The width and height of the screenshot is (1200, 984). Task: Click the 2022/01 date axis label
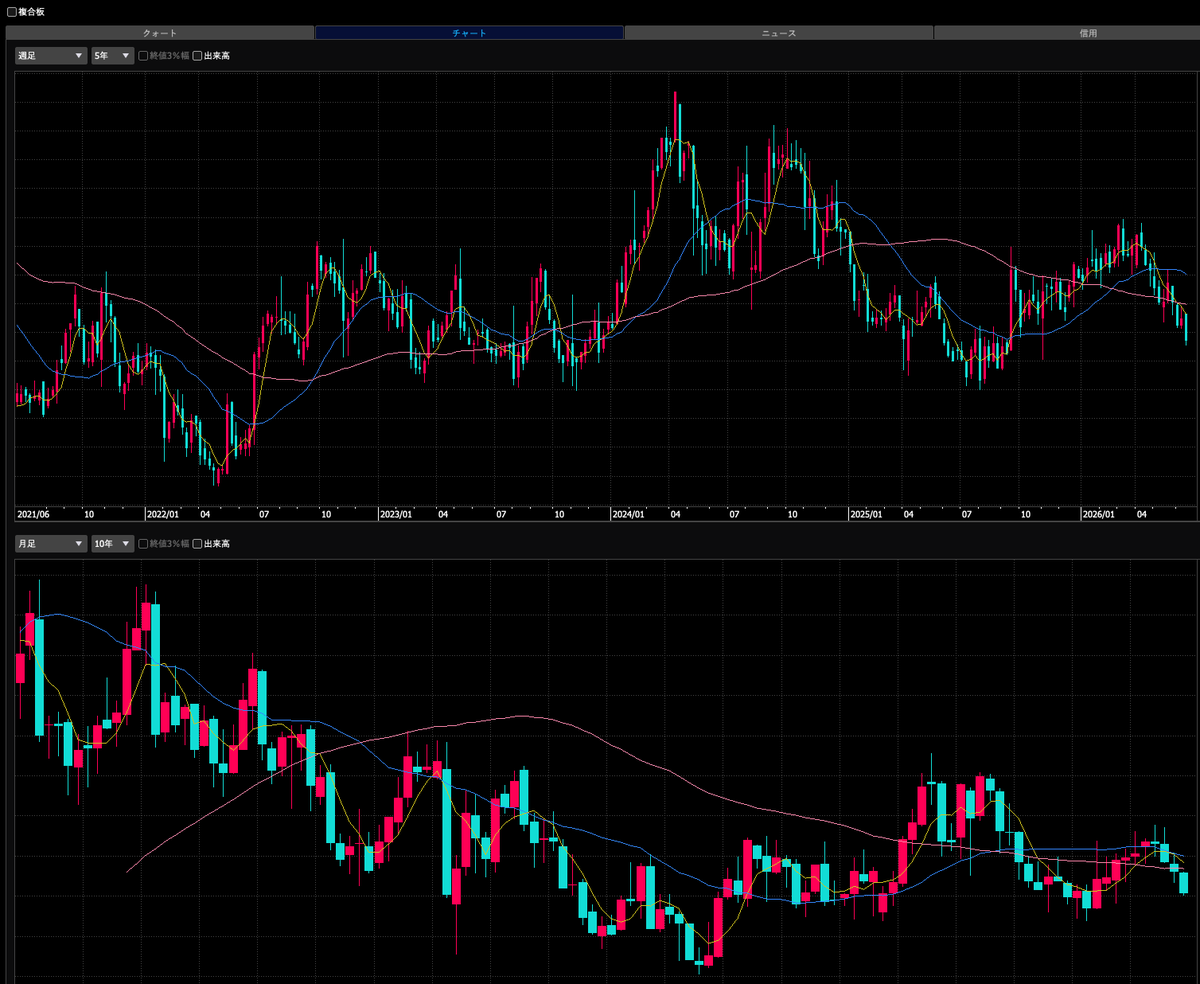(x=163, y=513)
